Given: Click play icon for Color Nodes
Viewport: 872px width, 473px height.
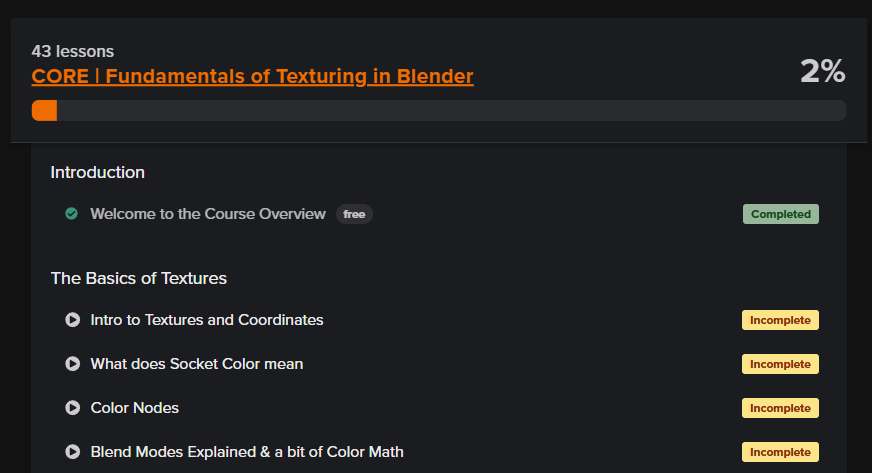Looking at the screenshot, I should pyautogui.click(x=72, y=407).
